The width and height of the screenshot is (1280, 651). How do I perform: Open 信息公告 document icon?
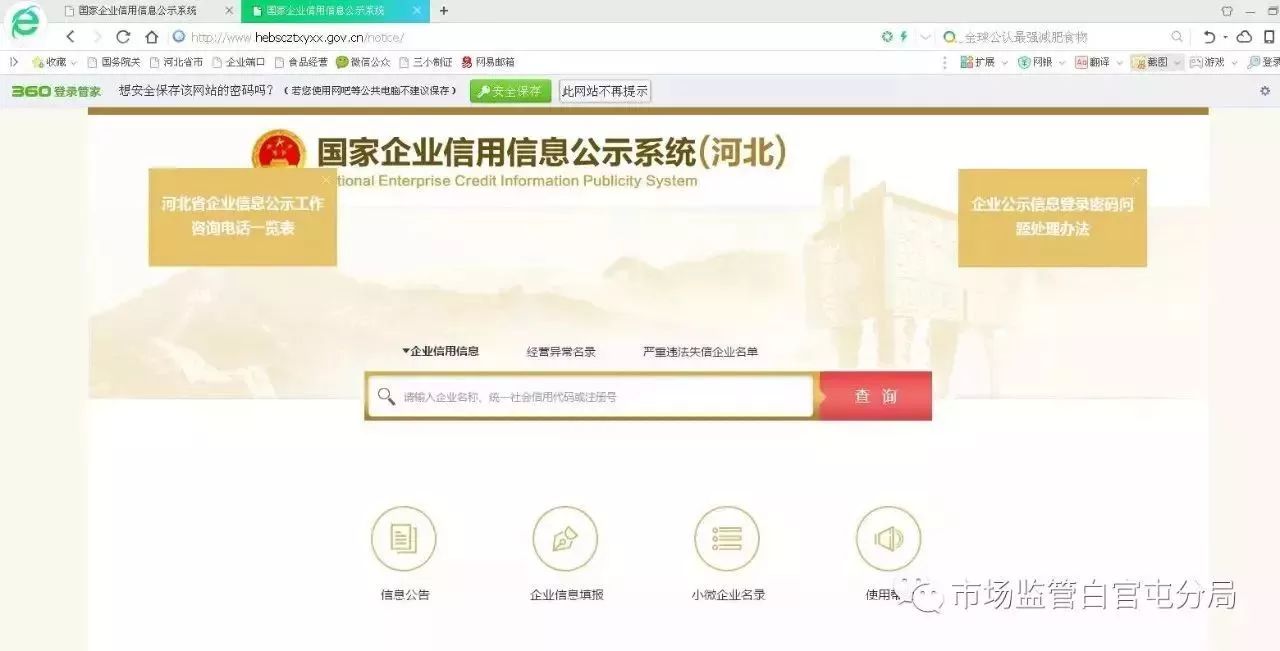pos(404,539)
